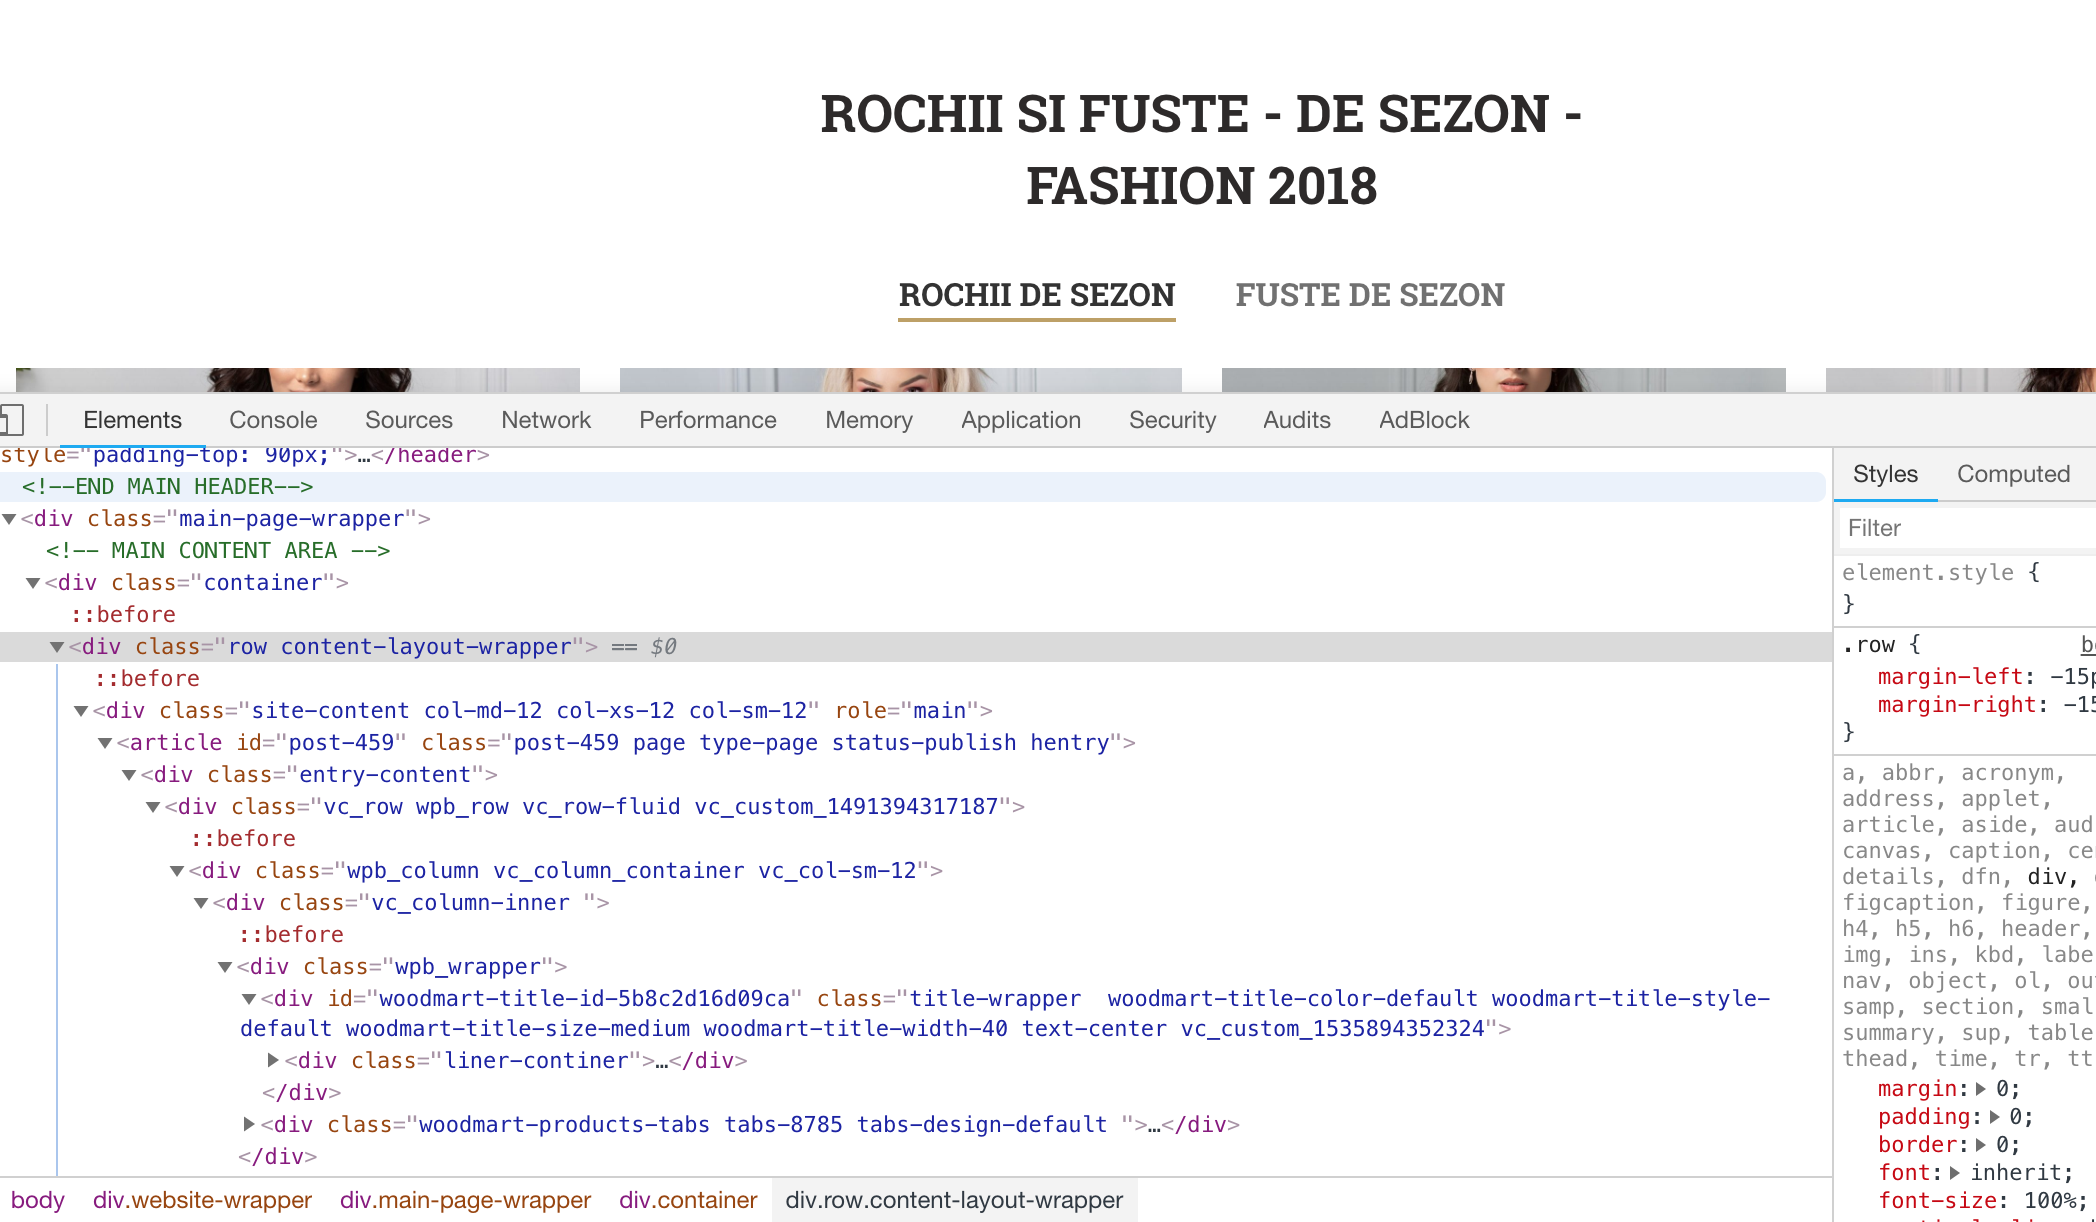Click body in the DOM breadcrumb

[38, 1200]
